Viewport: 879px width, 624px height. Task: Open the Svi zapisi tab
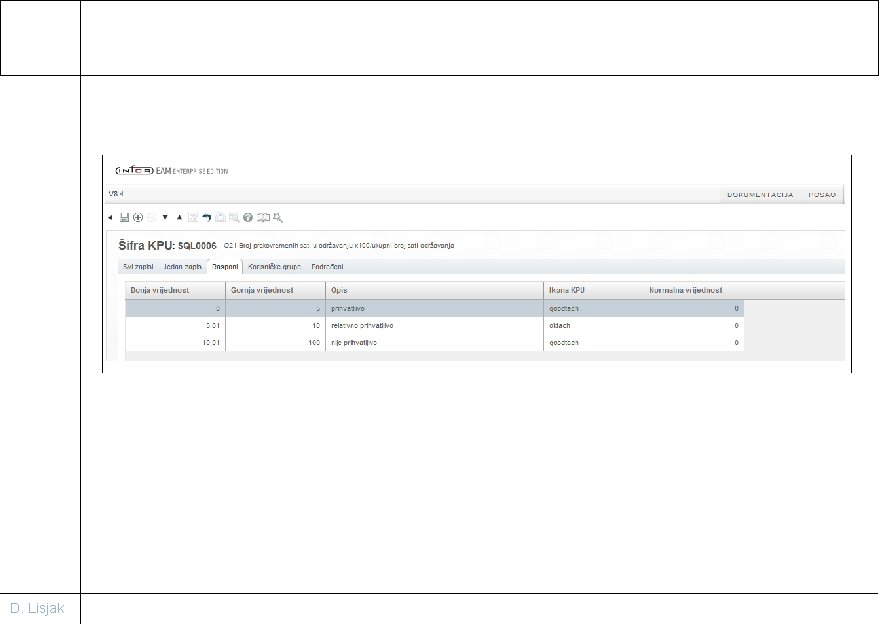click(138, 267)
